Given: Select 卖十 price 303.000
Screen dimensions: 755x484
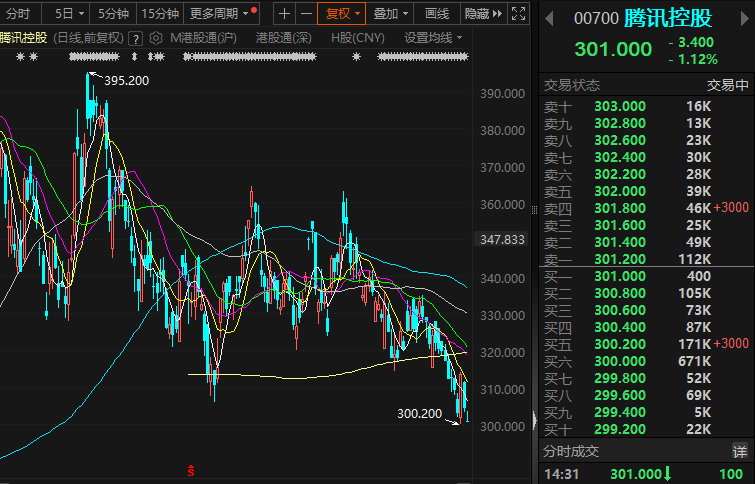Looking at the screenshot, I should coord(620,106).
